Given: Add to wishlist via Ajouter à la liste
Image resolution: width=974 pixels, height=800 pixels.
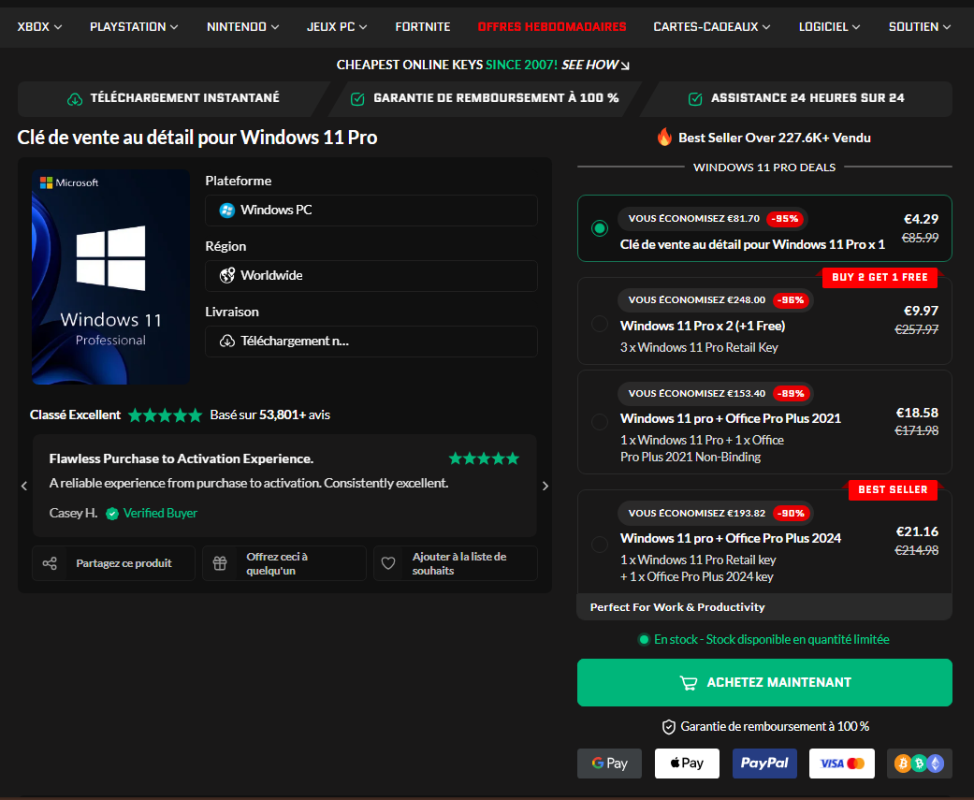Looking at the screenshot, I should point(455,563).
